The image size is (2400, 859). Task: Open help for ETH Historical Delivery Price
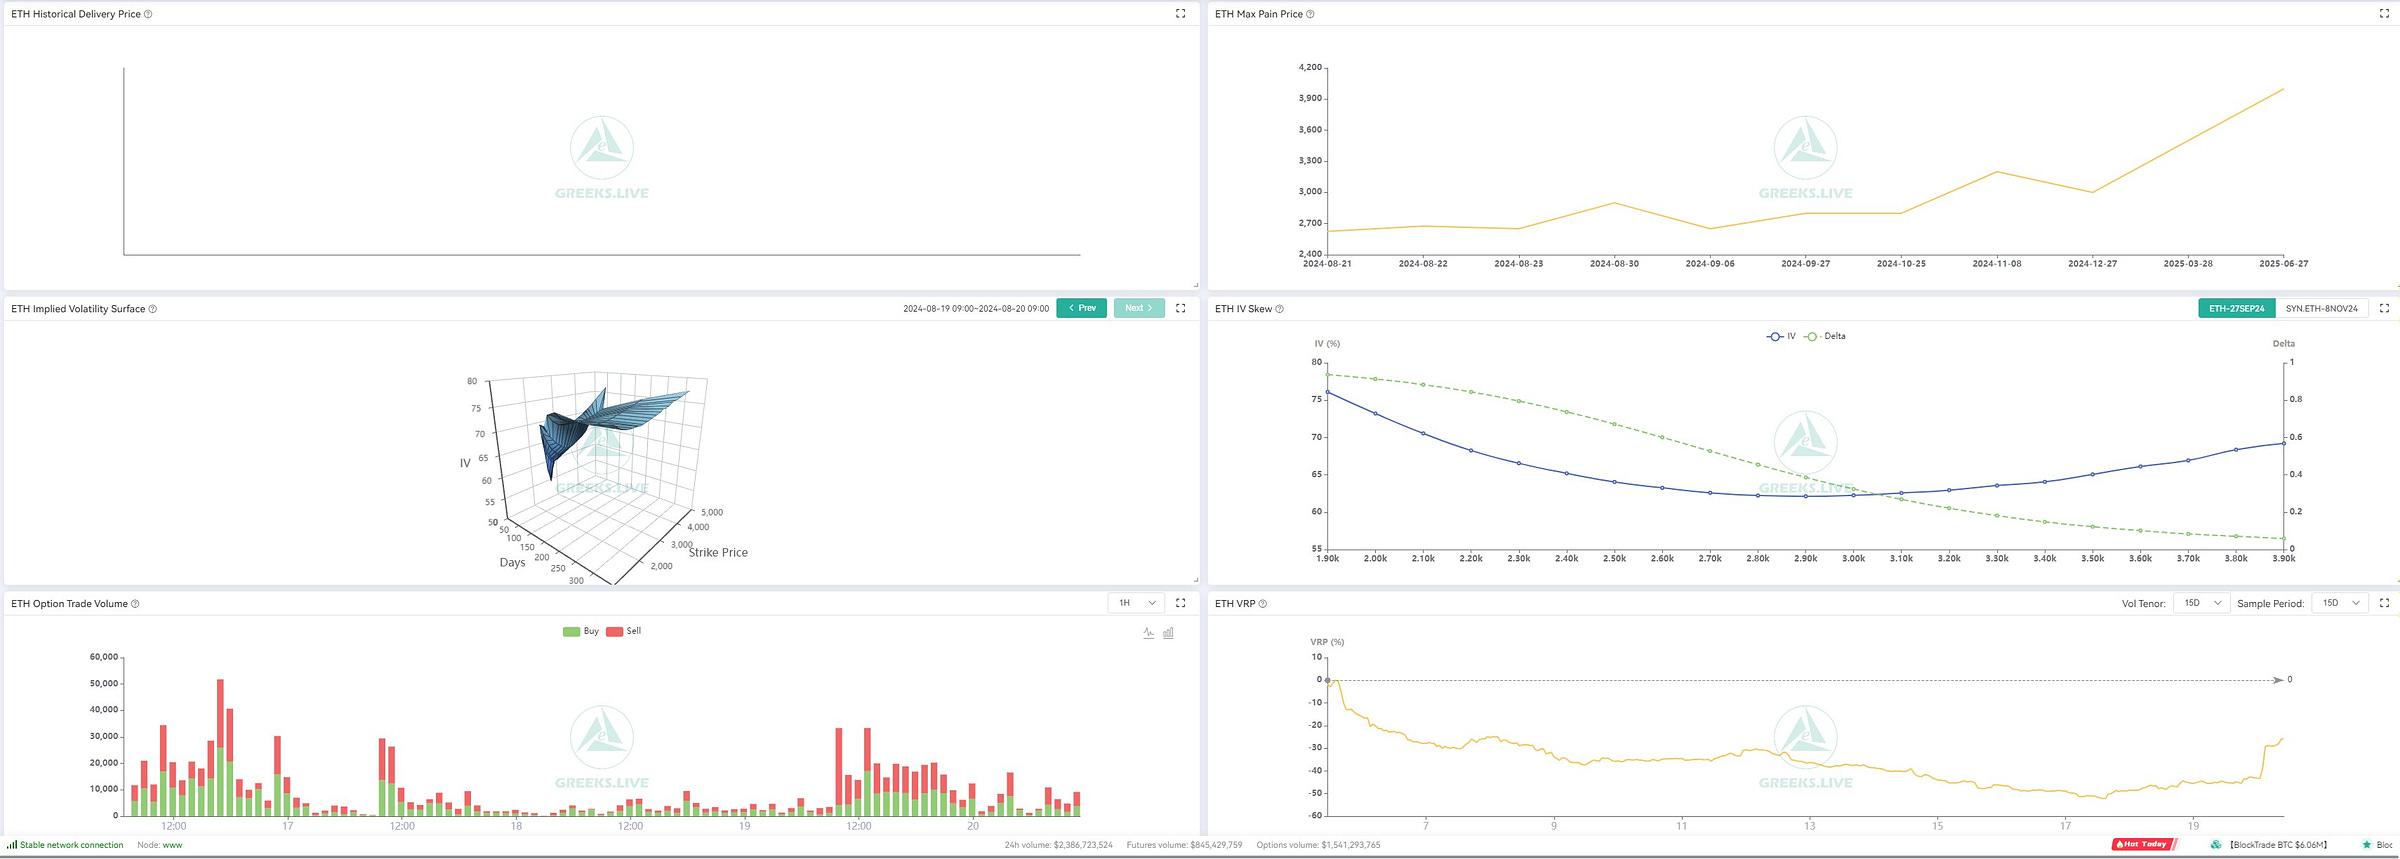(x=148, y=14)
